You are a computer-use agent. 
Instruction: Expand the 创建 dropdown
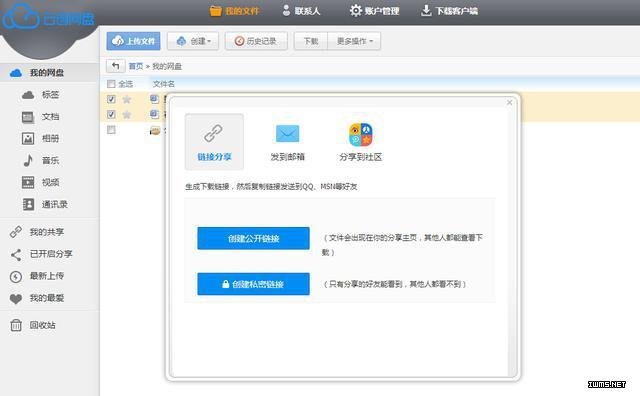193,41
